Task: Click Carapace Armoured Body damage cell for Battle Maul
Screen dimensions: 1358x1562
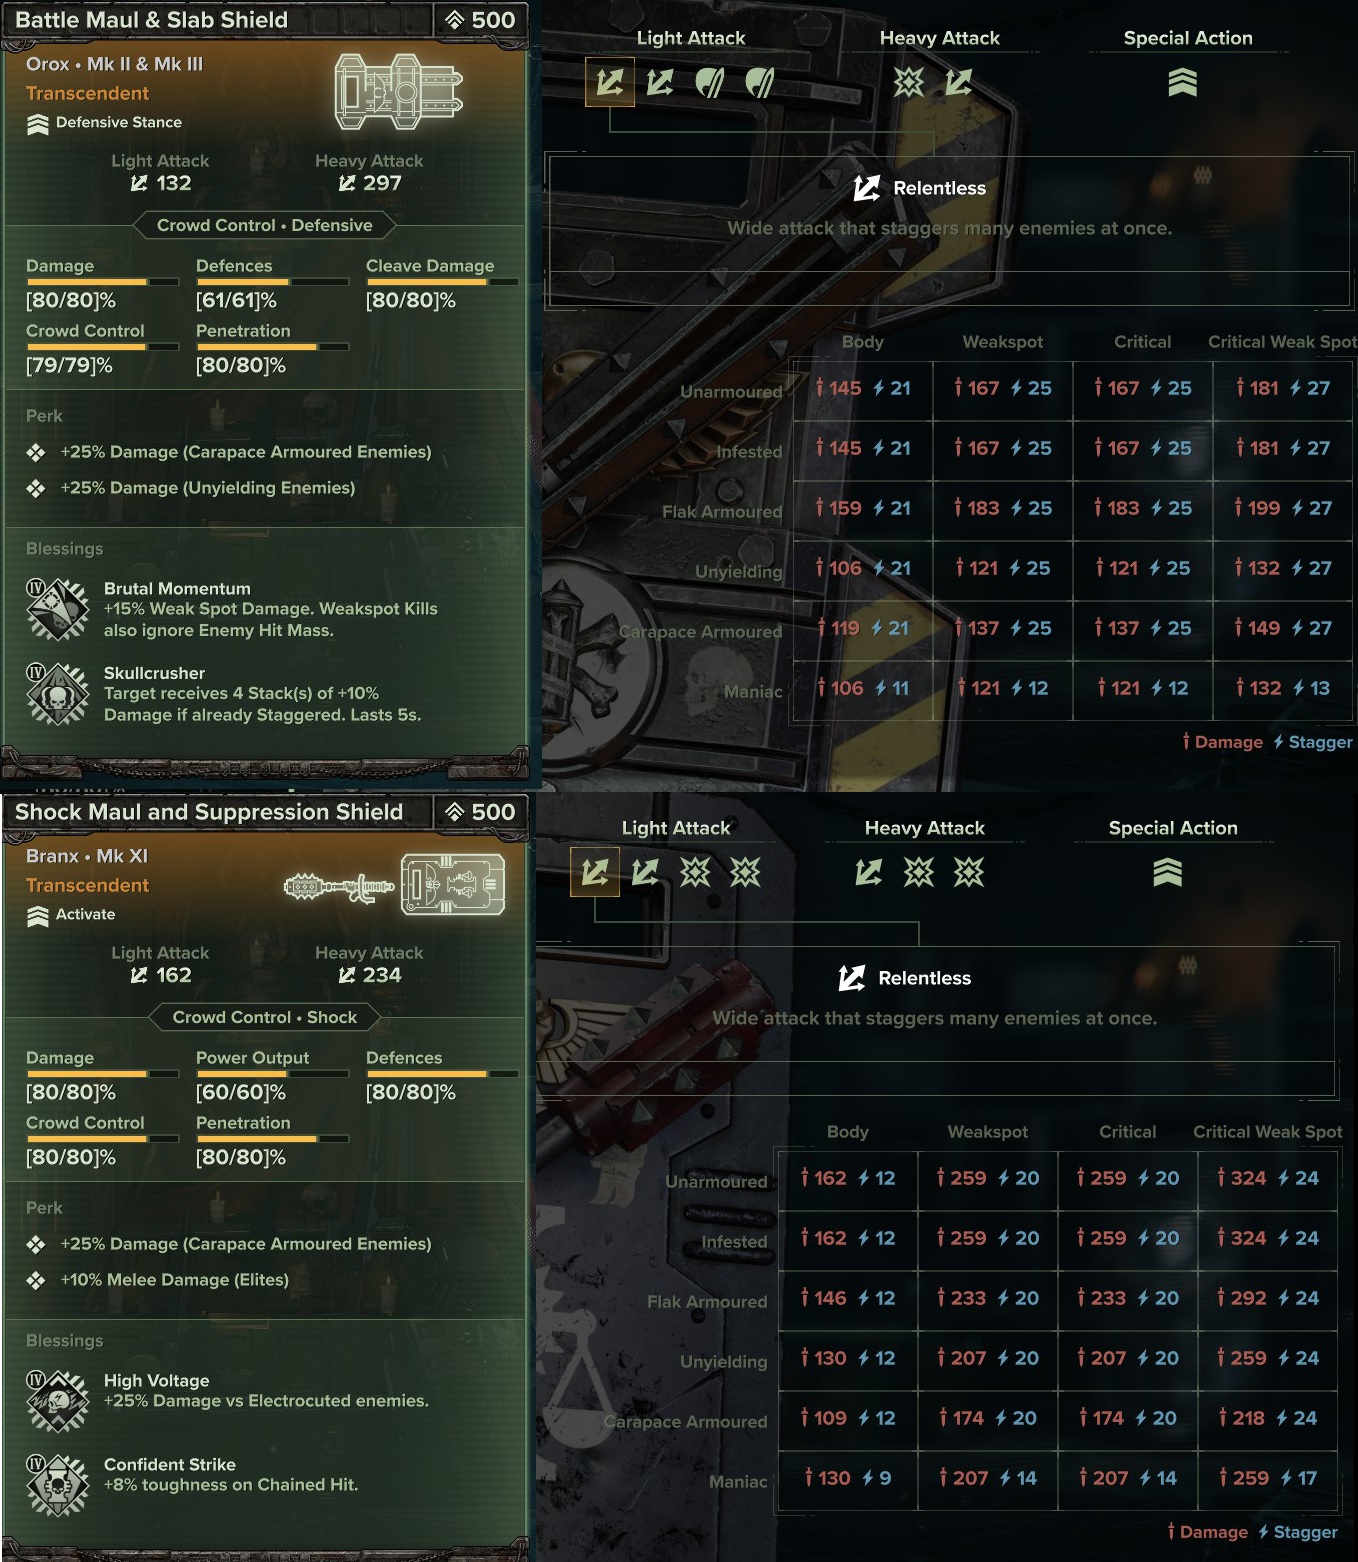Action: pos(863,628)
